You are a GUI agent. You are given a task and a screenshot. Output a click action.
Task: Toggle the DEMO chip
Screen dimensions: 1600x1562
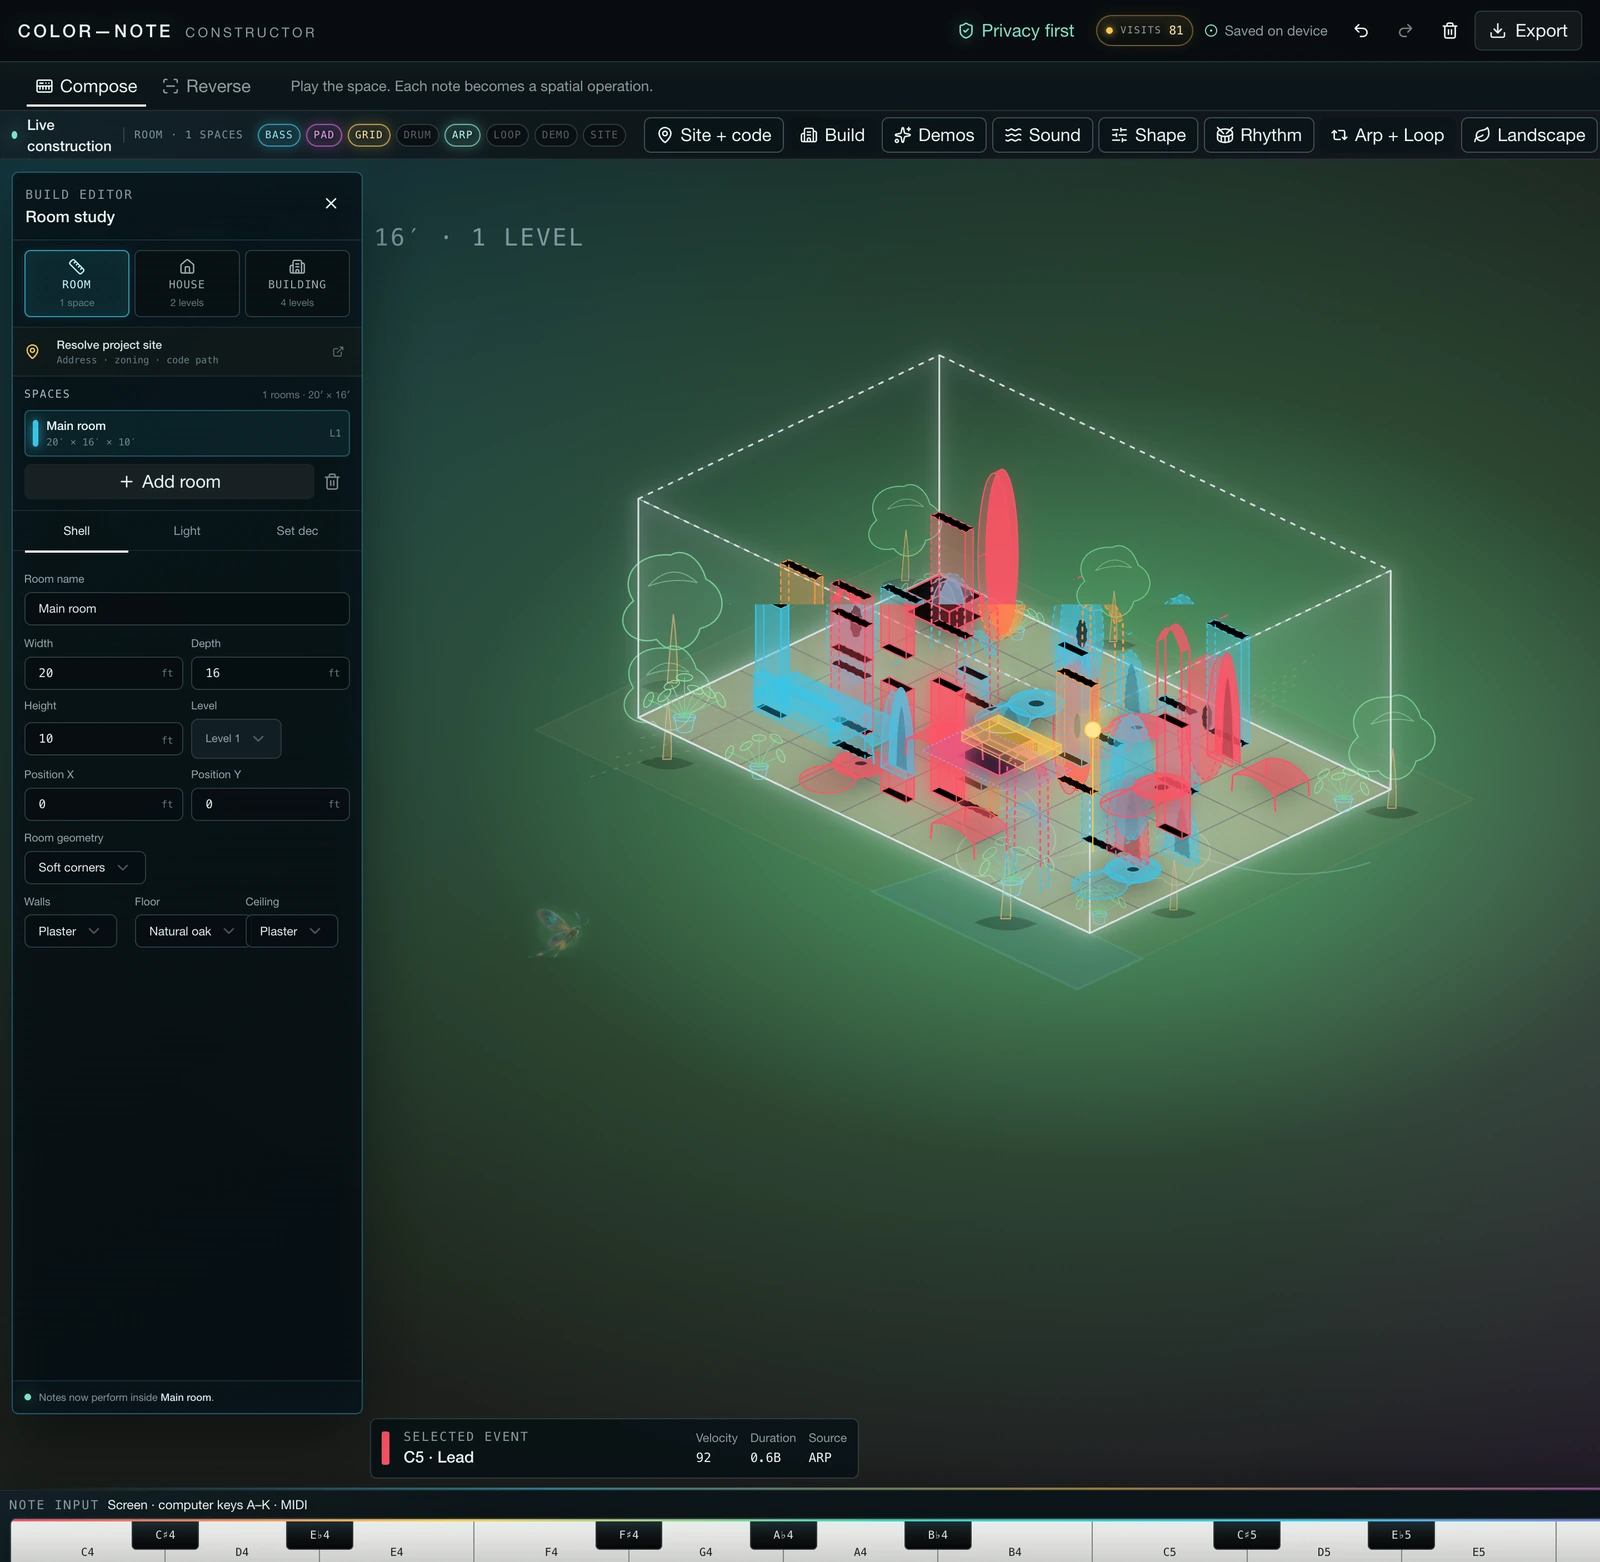pyautogui.click(x=555, y=135)
